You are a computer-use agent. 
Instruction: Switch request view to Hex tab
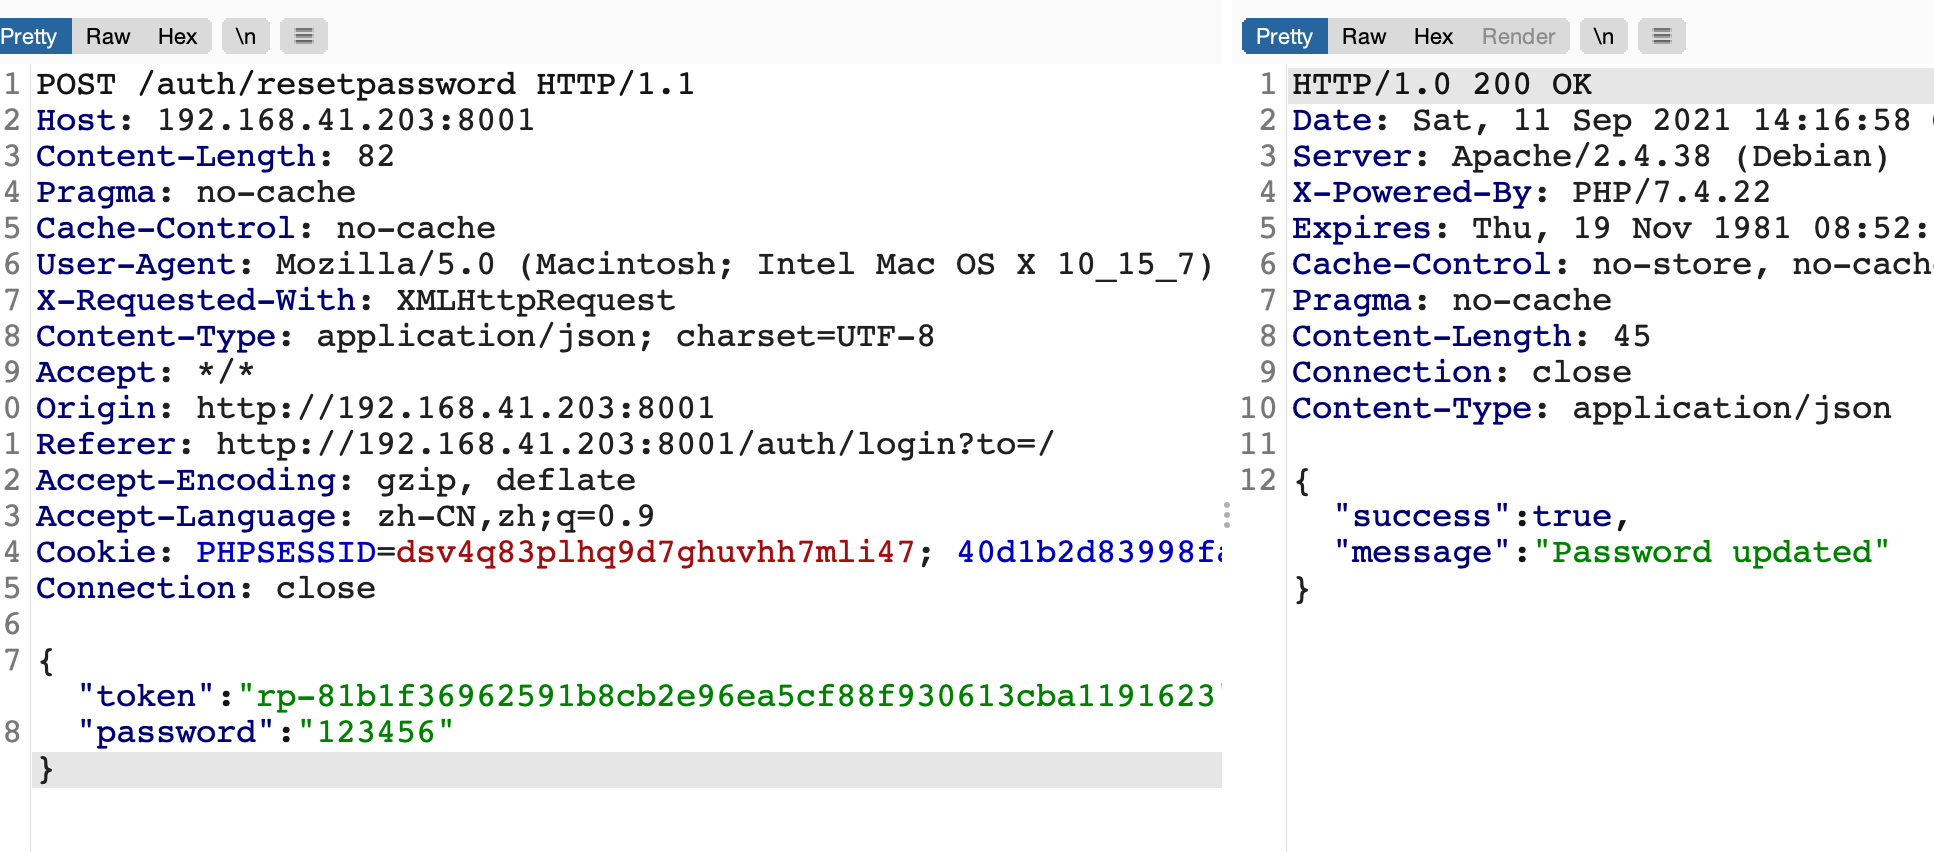tap(177, 37)
